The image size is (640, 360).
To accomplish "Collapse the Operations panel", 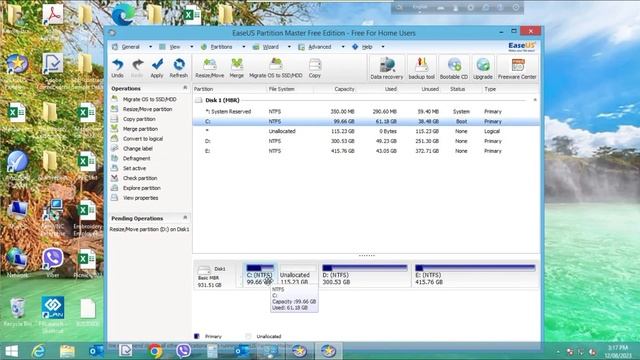I will tap(185, 88).
